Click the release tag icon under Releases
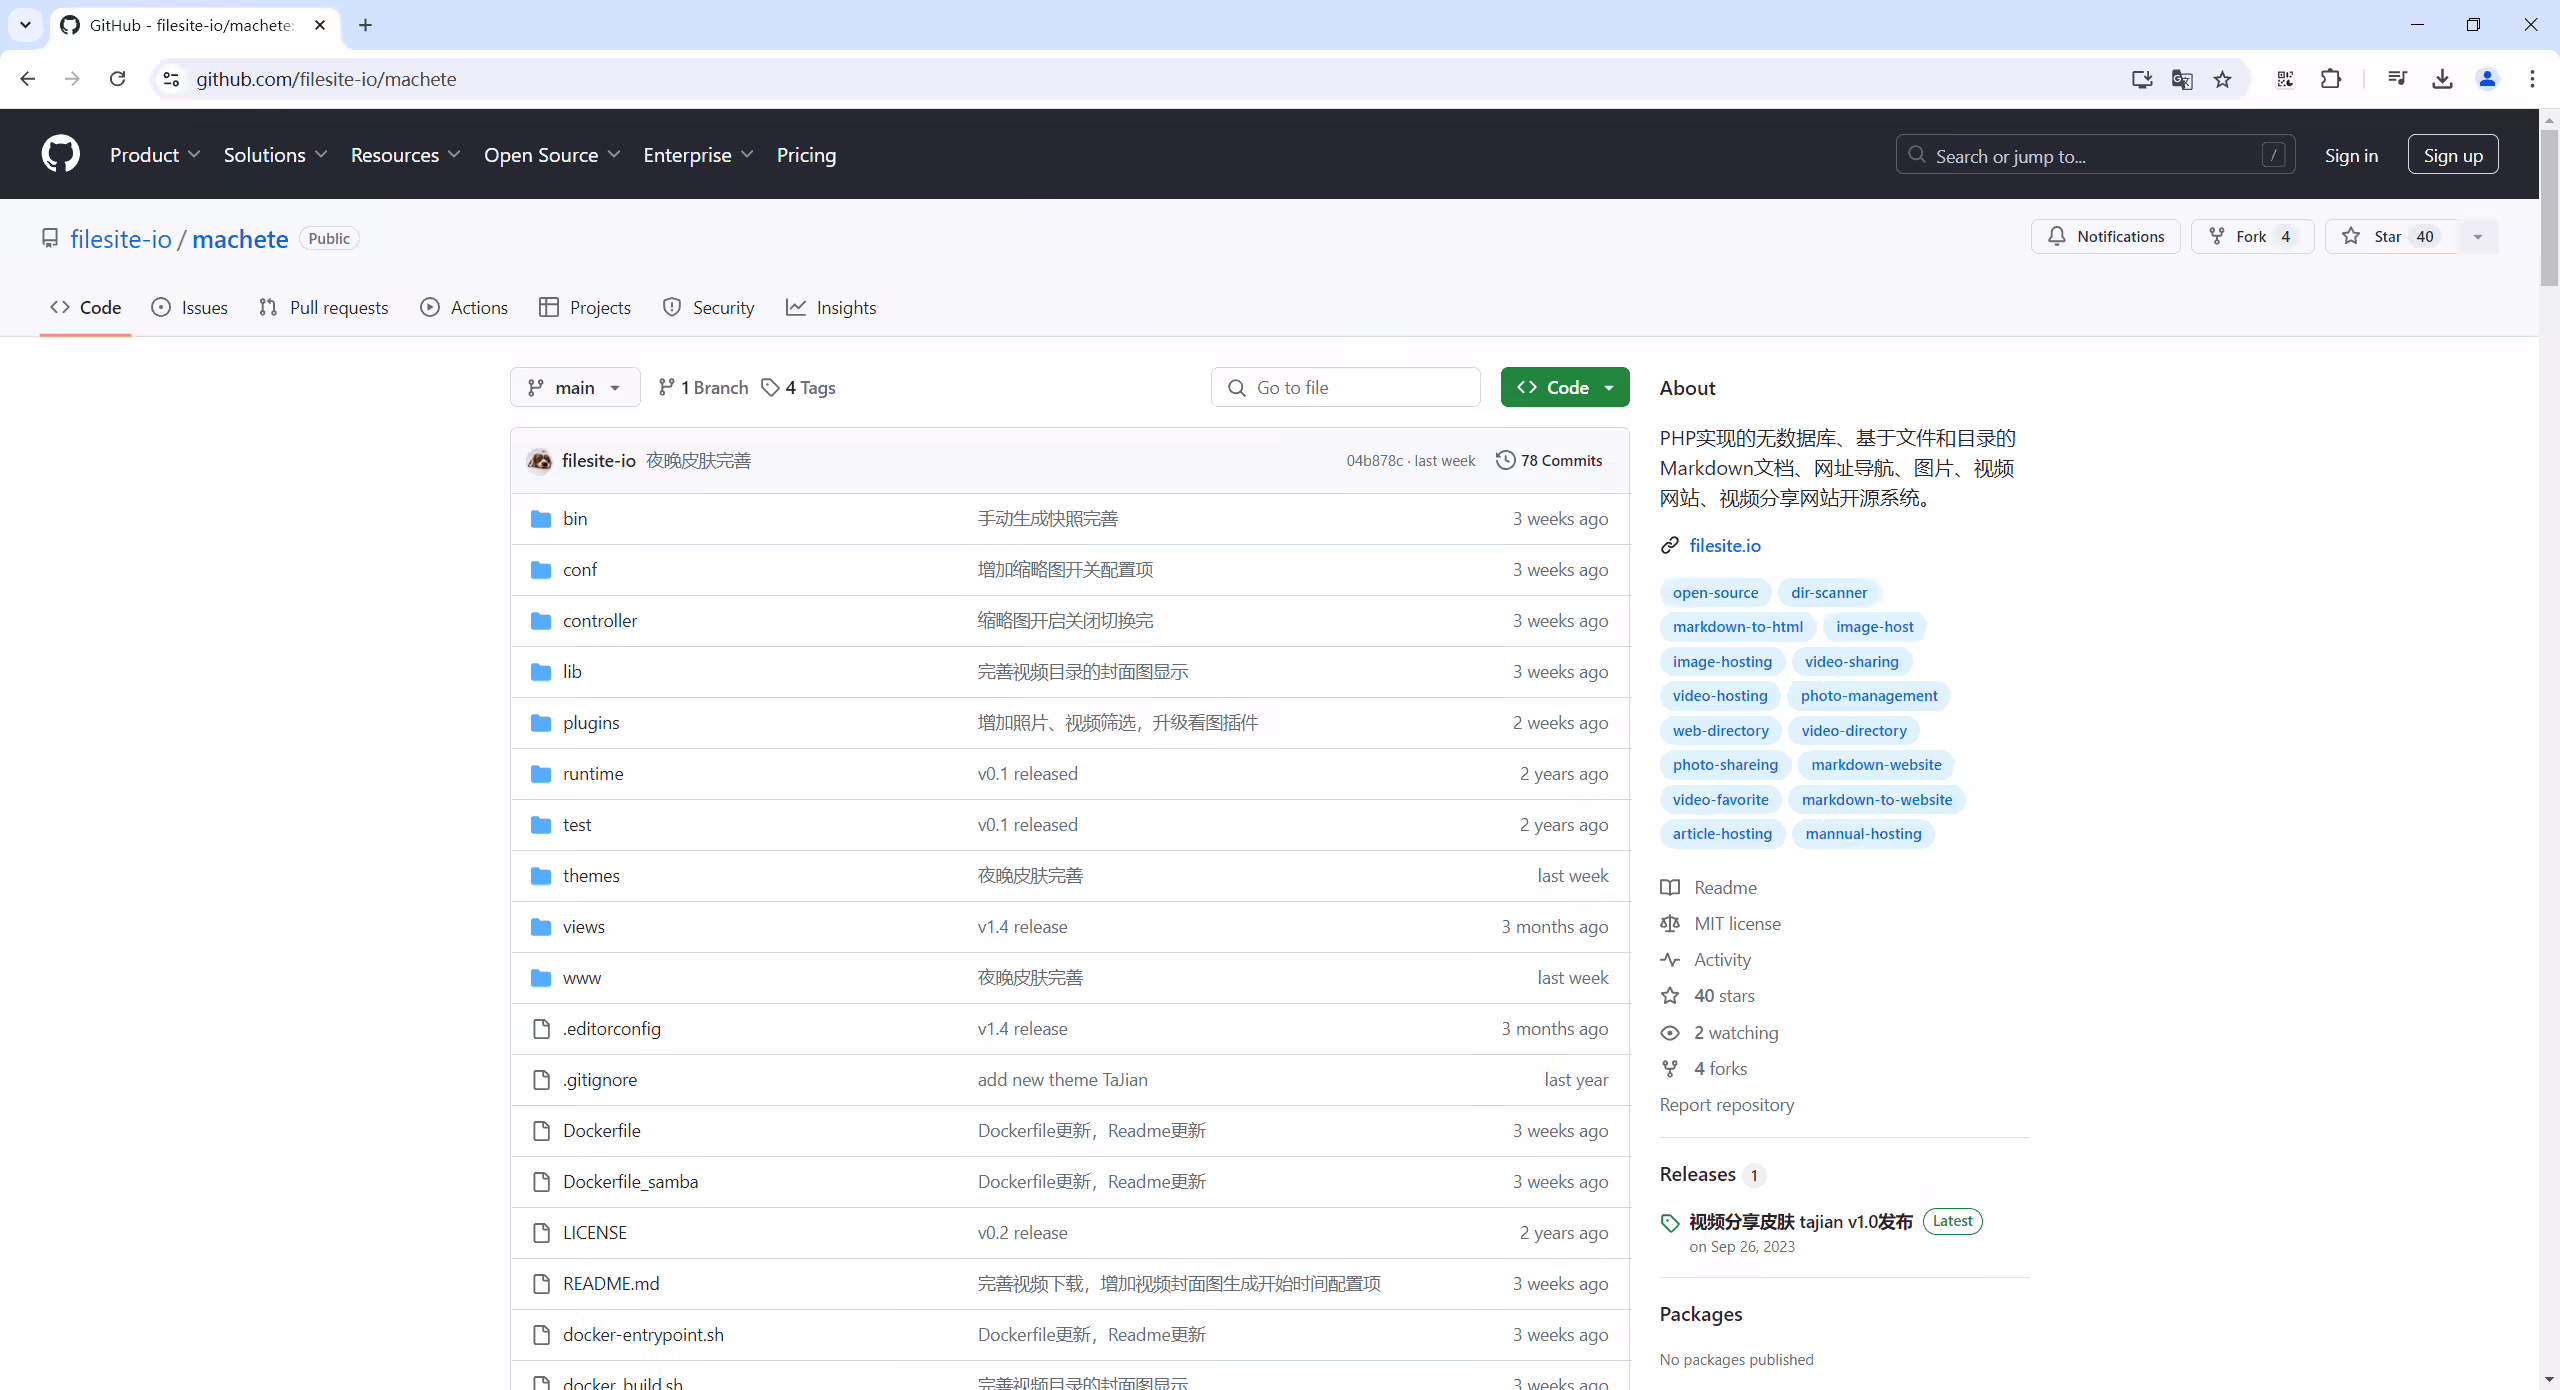2560x1390 pixels. tap(1670, 1222)
